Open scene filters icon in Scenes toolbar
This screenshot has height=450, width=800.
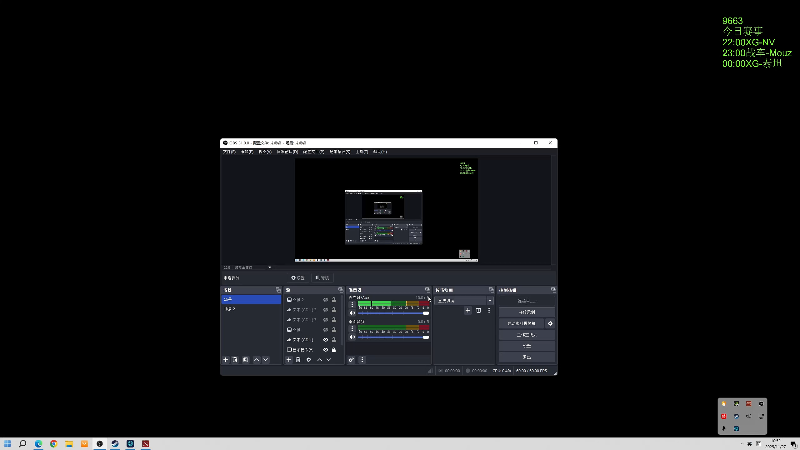point(245,360)
